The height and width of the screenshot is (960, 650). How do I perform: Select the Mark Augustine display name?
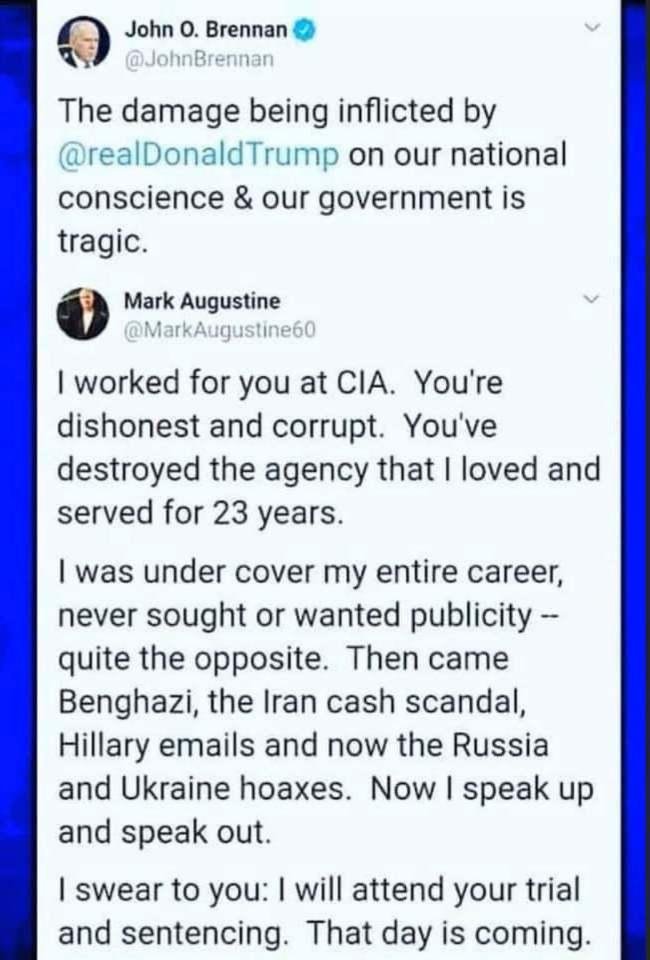pos(202,301)
